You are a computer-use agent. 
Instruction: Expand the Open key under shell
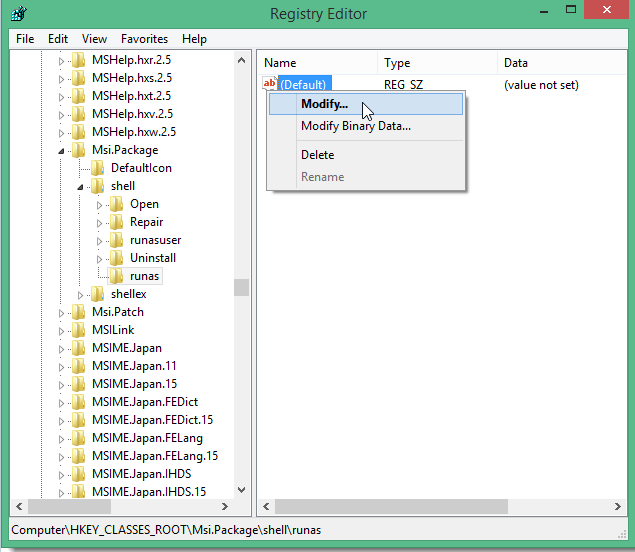tap(99, 204)
